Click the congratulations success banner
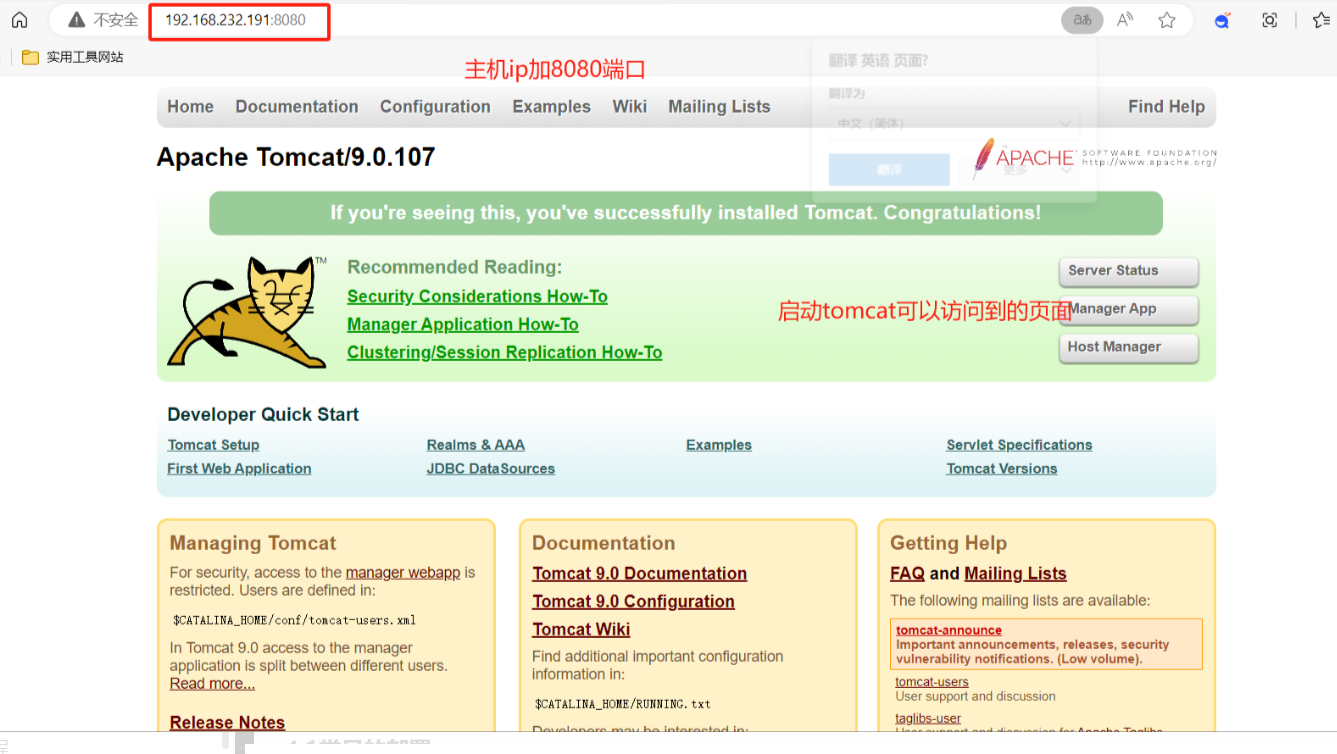The width and height of the screenshot is (1337, 754). click(x=685, y=213)
